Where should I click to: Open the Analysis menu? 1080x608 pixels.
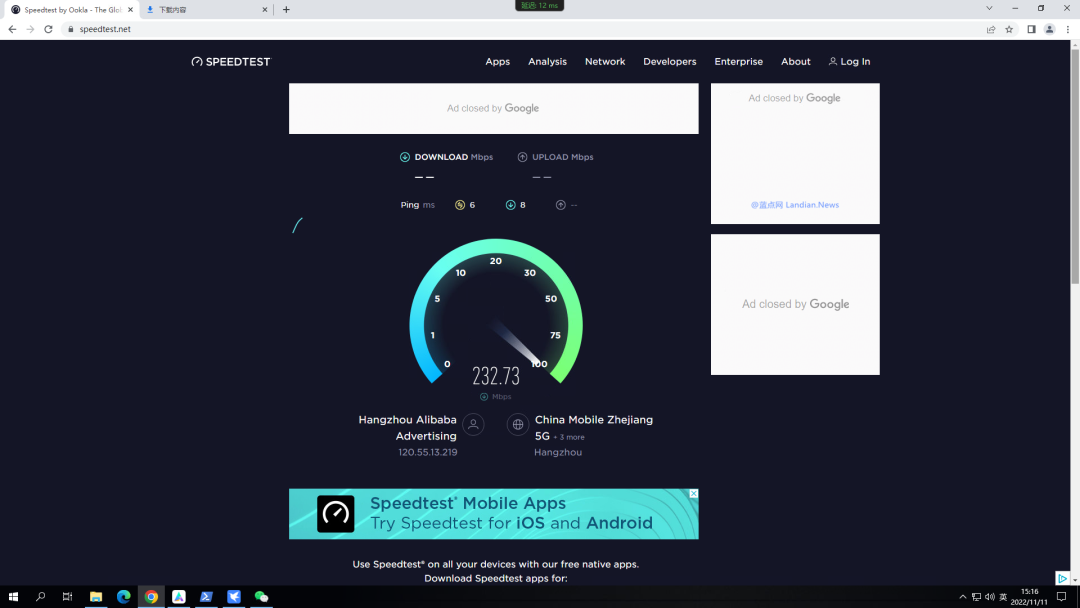pos(548,61)
